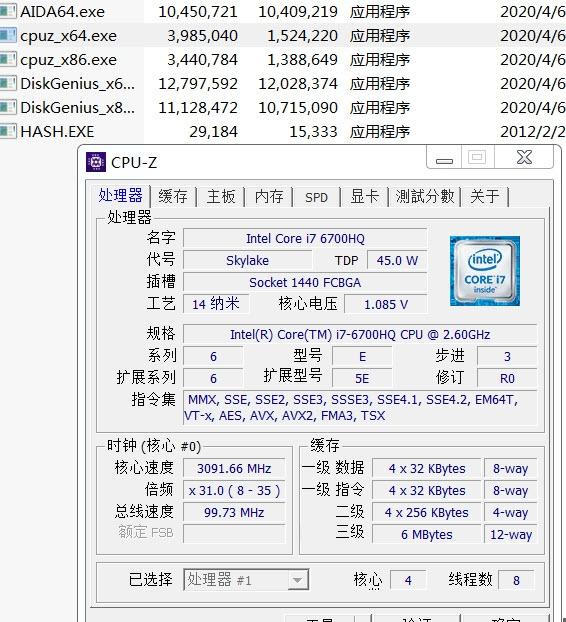Close the CPU-Z window
Image resolution: width=566 pixels, height=622 pixels.
pyautogui.click(x=524, y=157)
